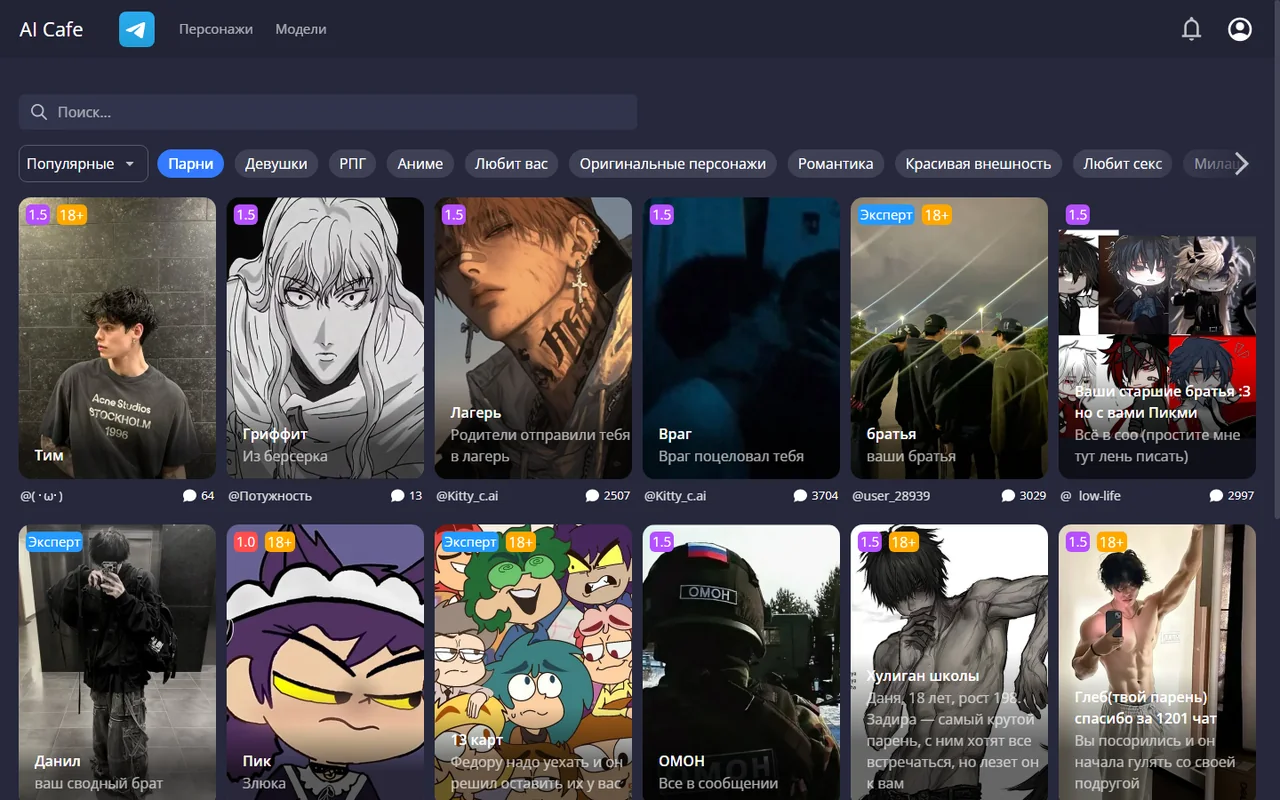
Task: Open the 13 карт character card
Action: click(533, 662)
